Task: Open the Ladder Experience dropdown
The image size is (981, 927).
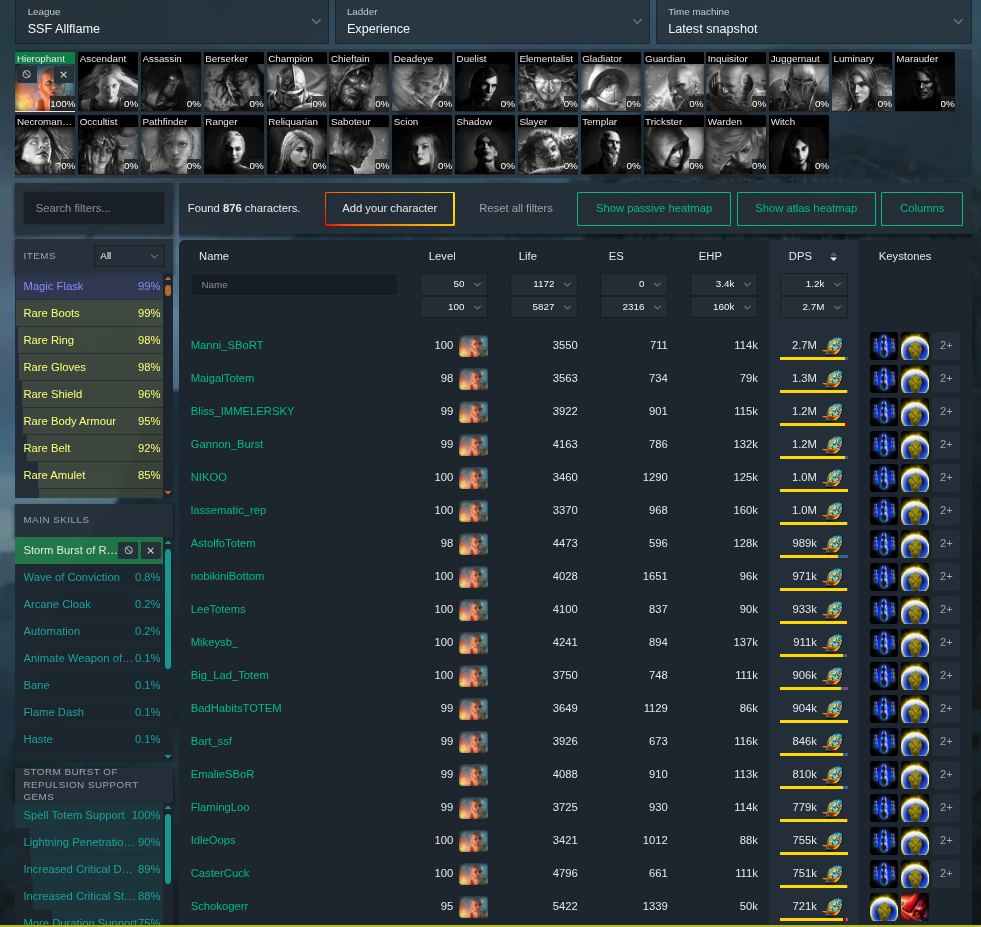Action: pos(492,22)
